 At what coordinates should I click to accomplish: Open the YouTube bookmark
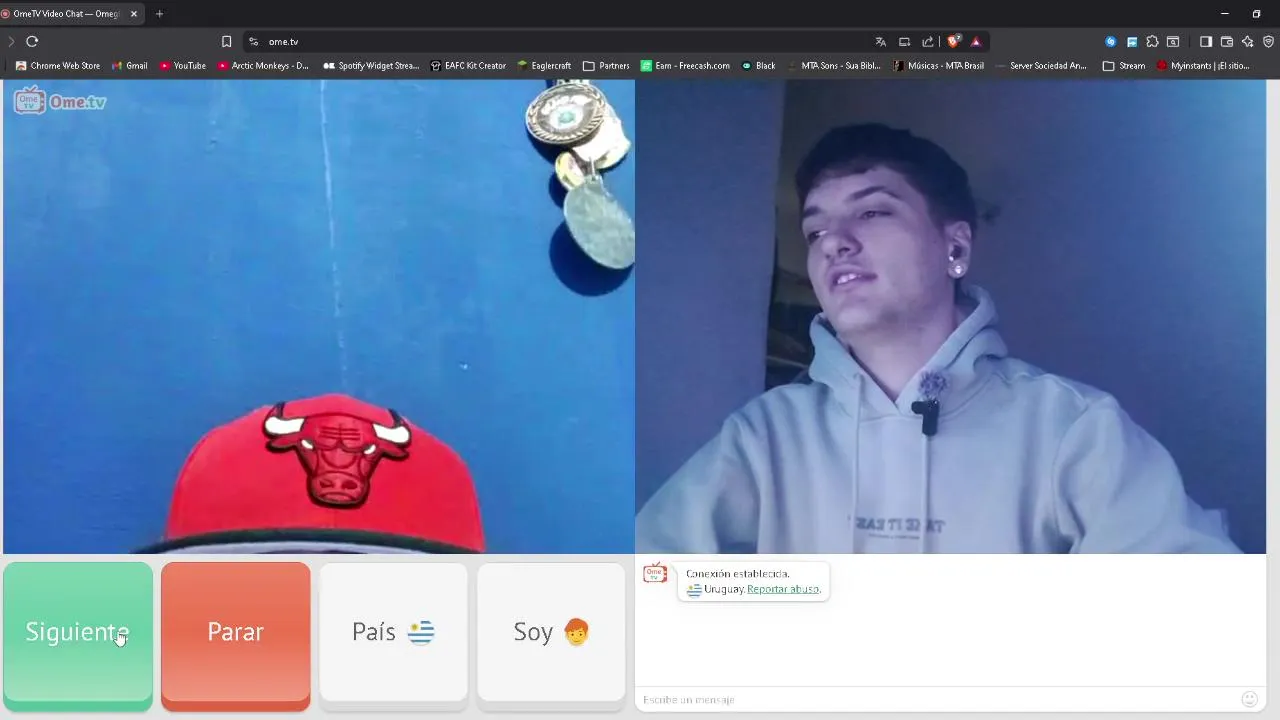(x=183, y=66)
